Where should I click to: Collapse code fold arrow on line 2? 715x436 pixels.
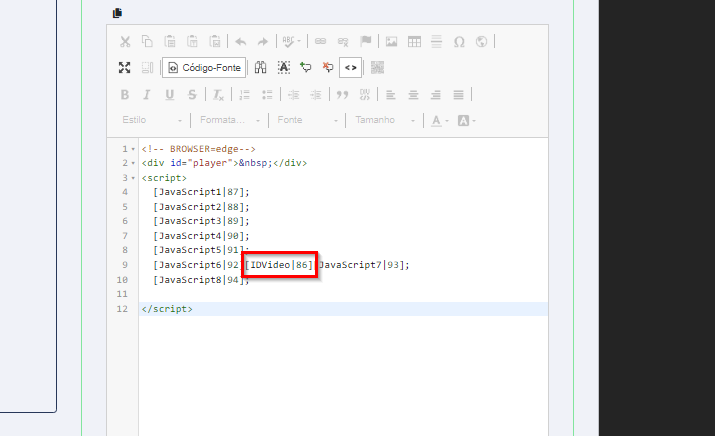tap(133, 163)
